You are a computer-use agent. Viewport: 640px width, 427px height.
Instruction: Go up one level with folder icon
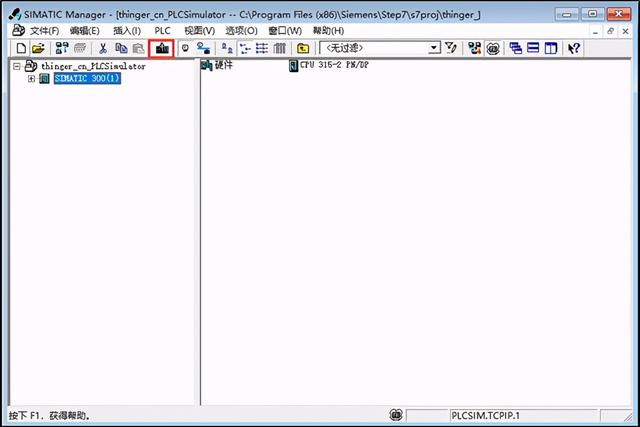click(x=303, y=48)
